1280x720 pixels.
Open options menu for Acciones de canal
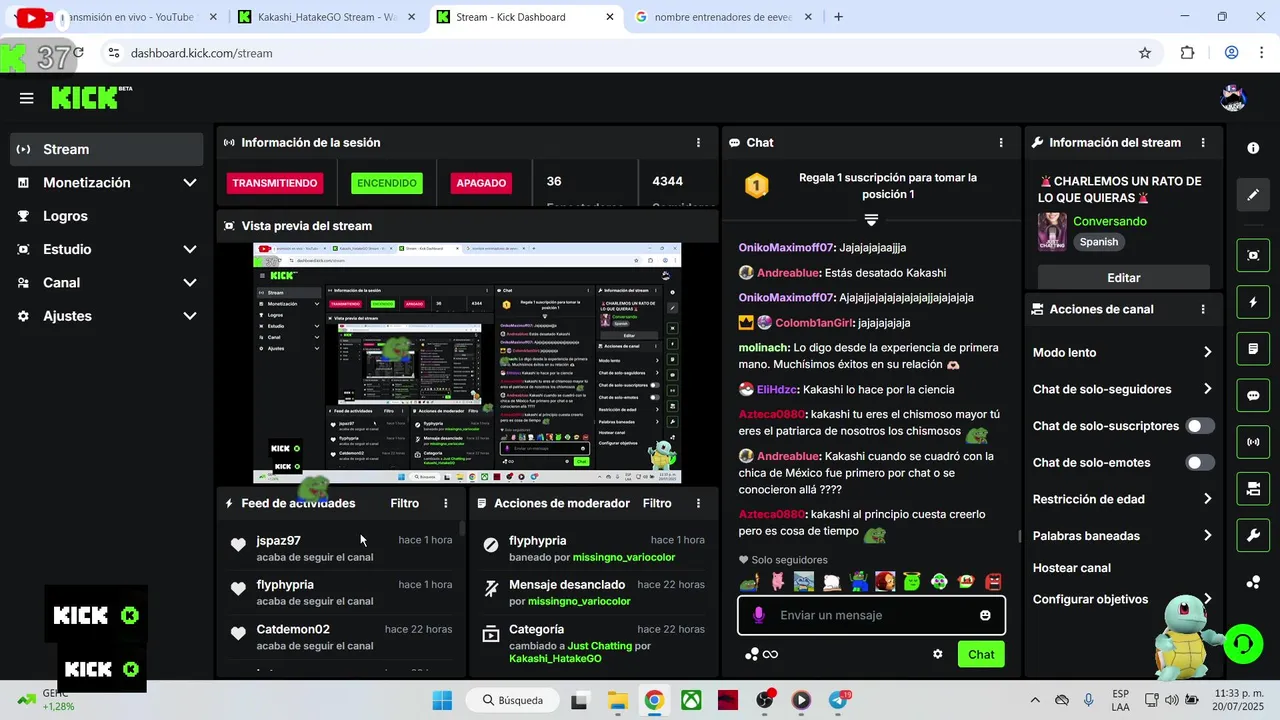[x=1203, y=310]
